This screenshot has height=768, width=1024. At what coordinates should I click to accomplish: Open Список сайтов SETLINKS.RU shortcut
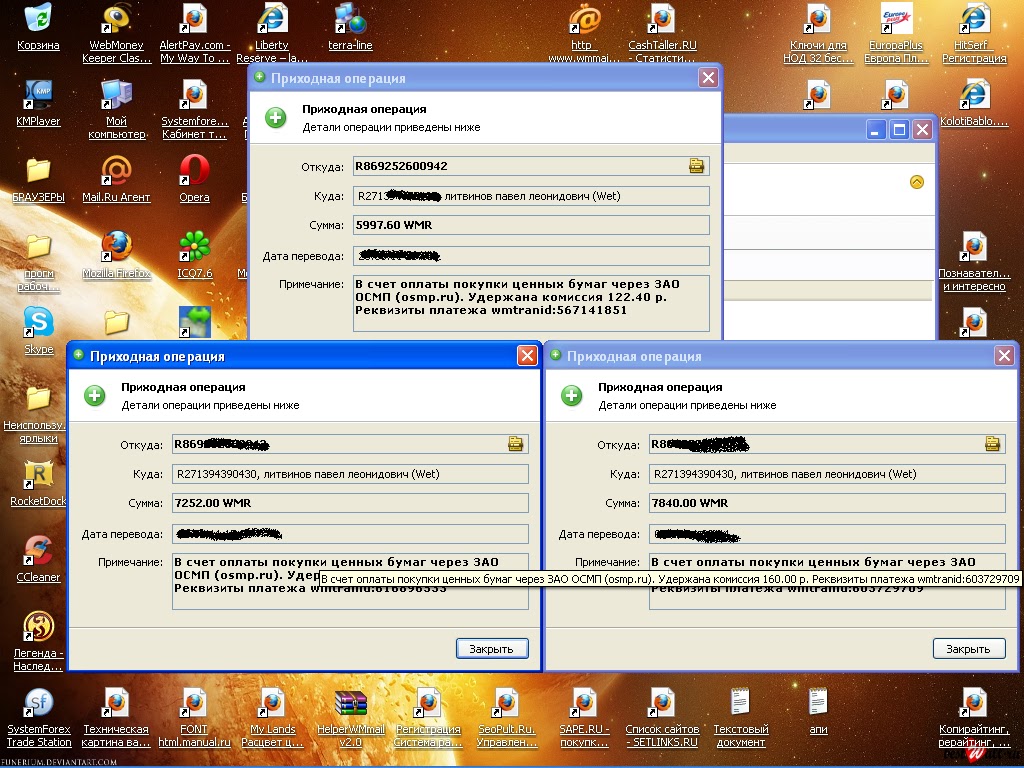(662, 718)
